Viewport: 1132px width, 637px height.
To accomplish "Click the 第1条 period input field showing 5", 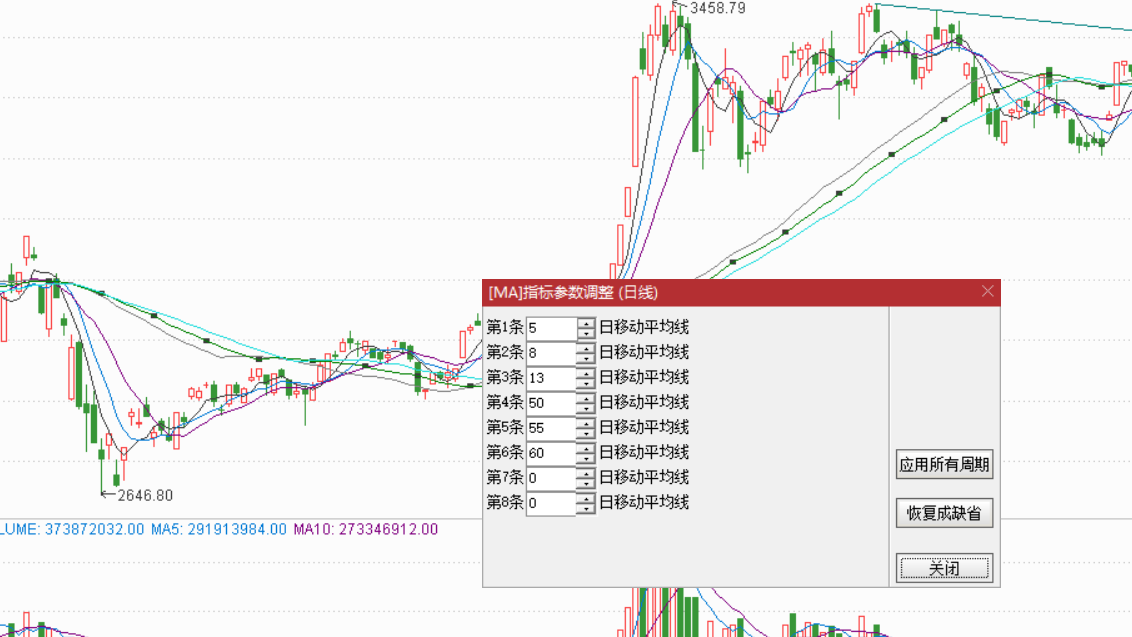I will (x=551, y=328).
